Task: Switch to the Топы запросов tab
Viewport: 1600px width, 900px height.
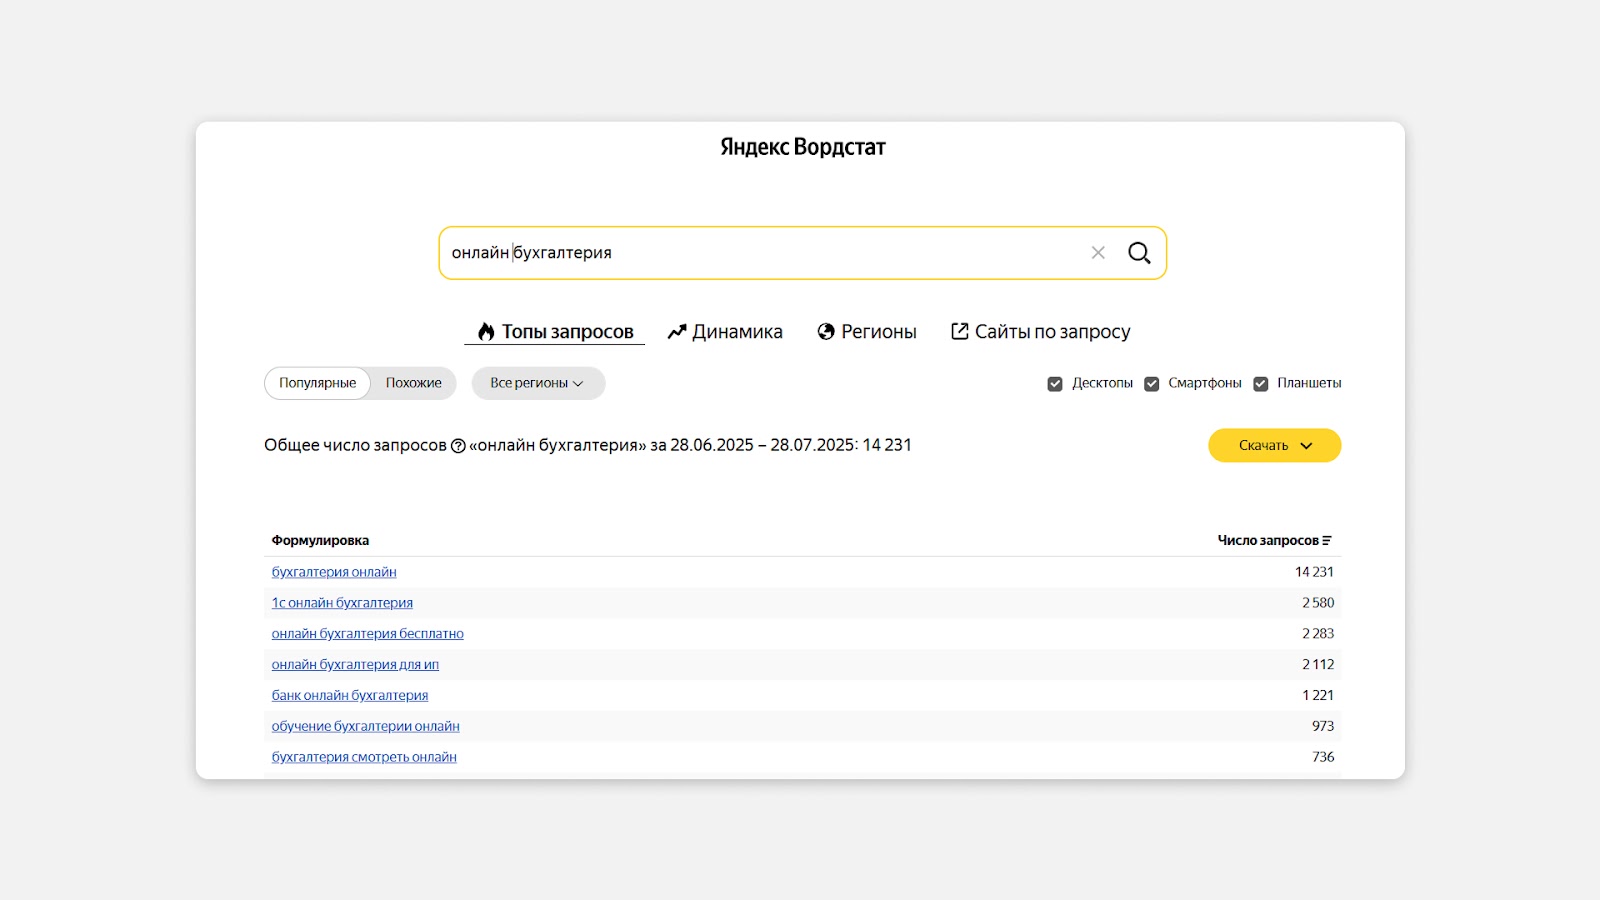Action: pyautogui.click(x=555, y=332)
